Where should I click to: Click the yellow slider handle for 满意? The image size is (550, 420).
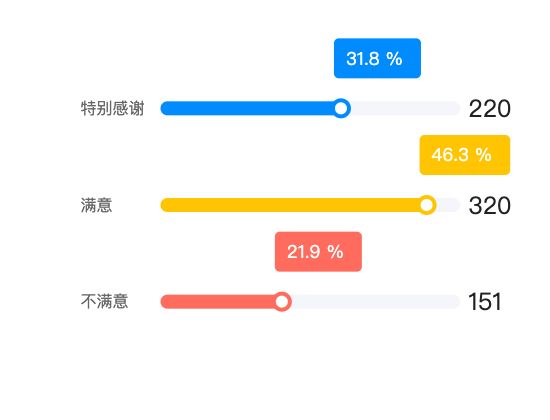click(427, 205)
